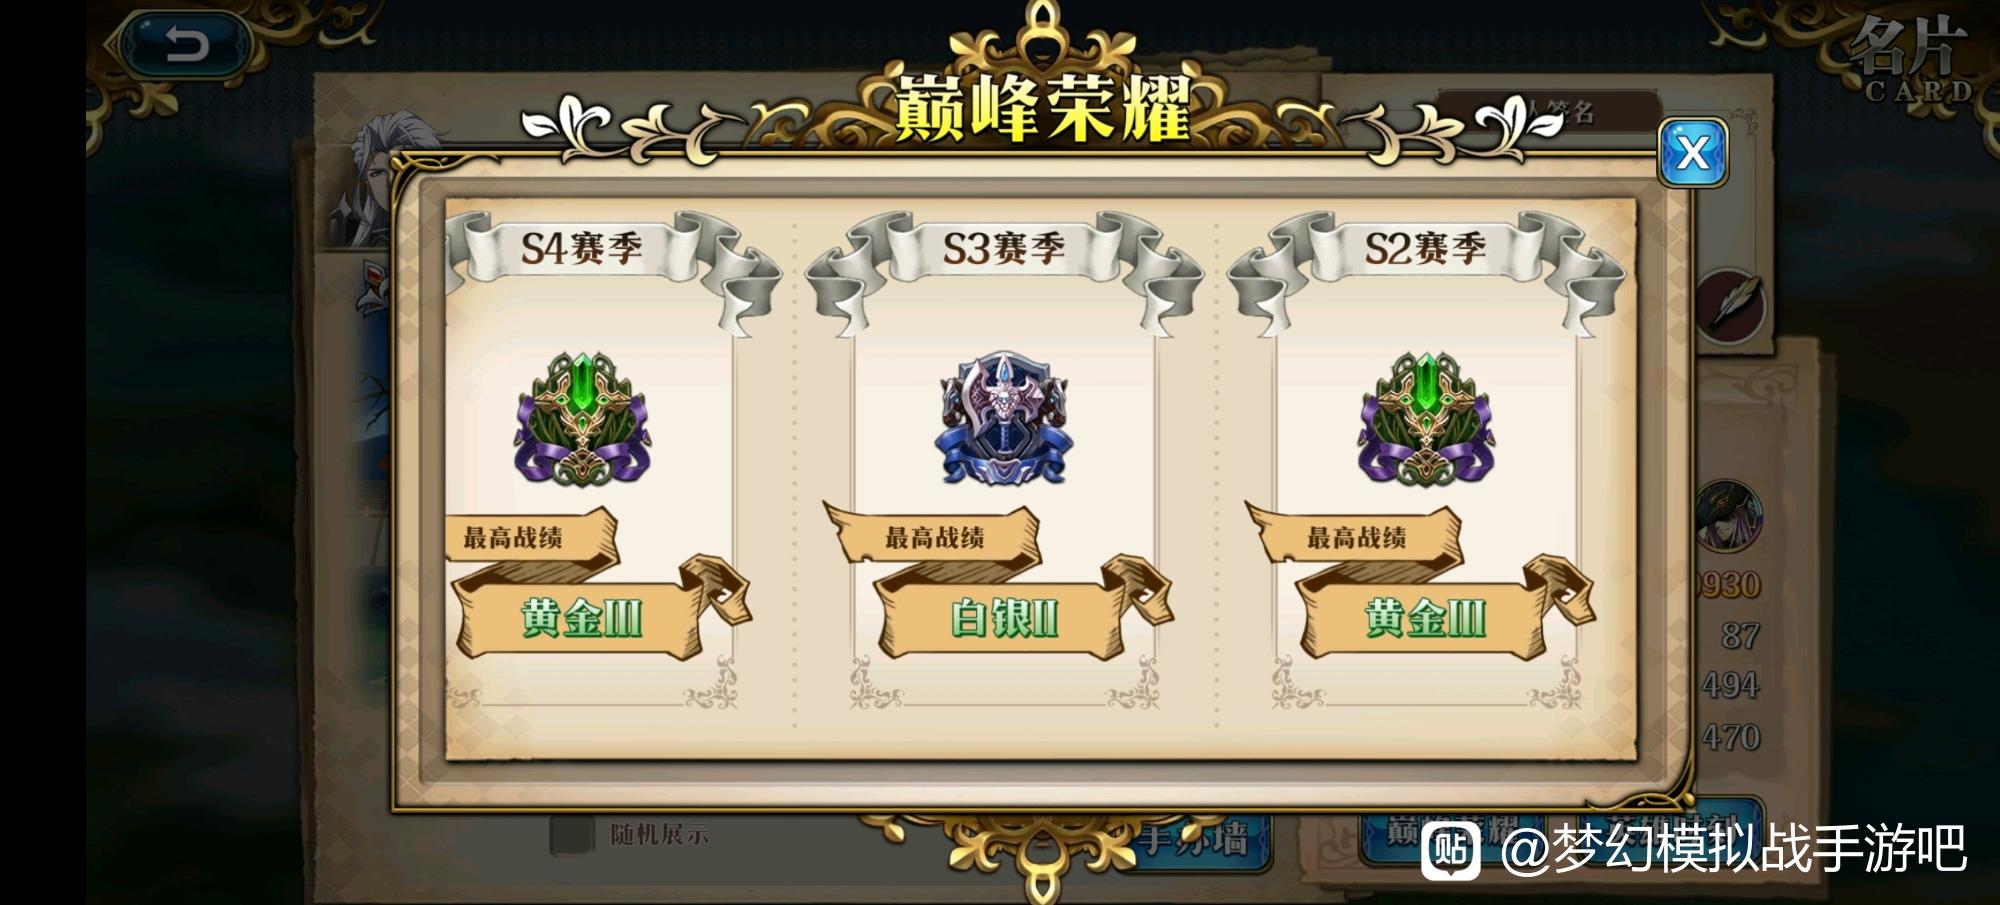Tap the 贴吧 watermark logo icon
This screenshot has width=2000, height=905.
tap(1451, 850)
